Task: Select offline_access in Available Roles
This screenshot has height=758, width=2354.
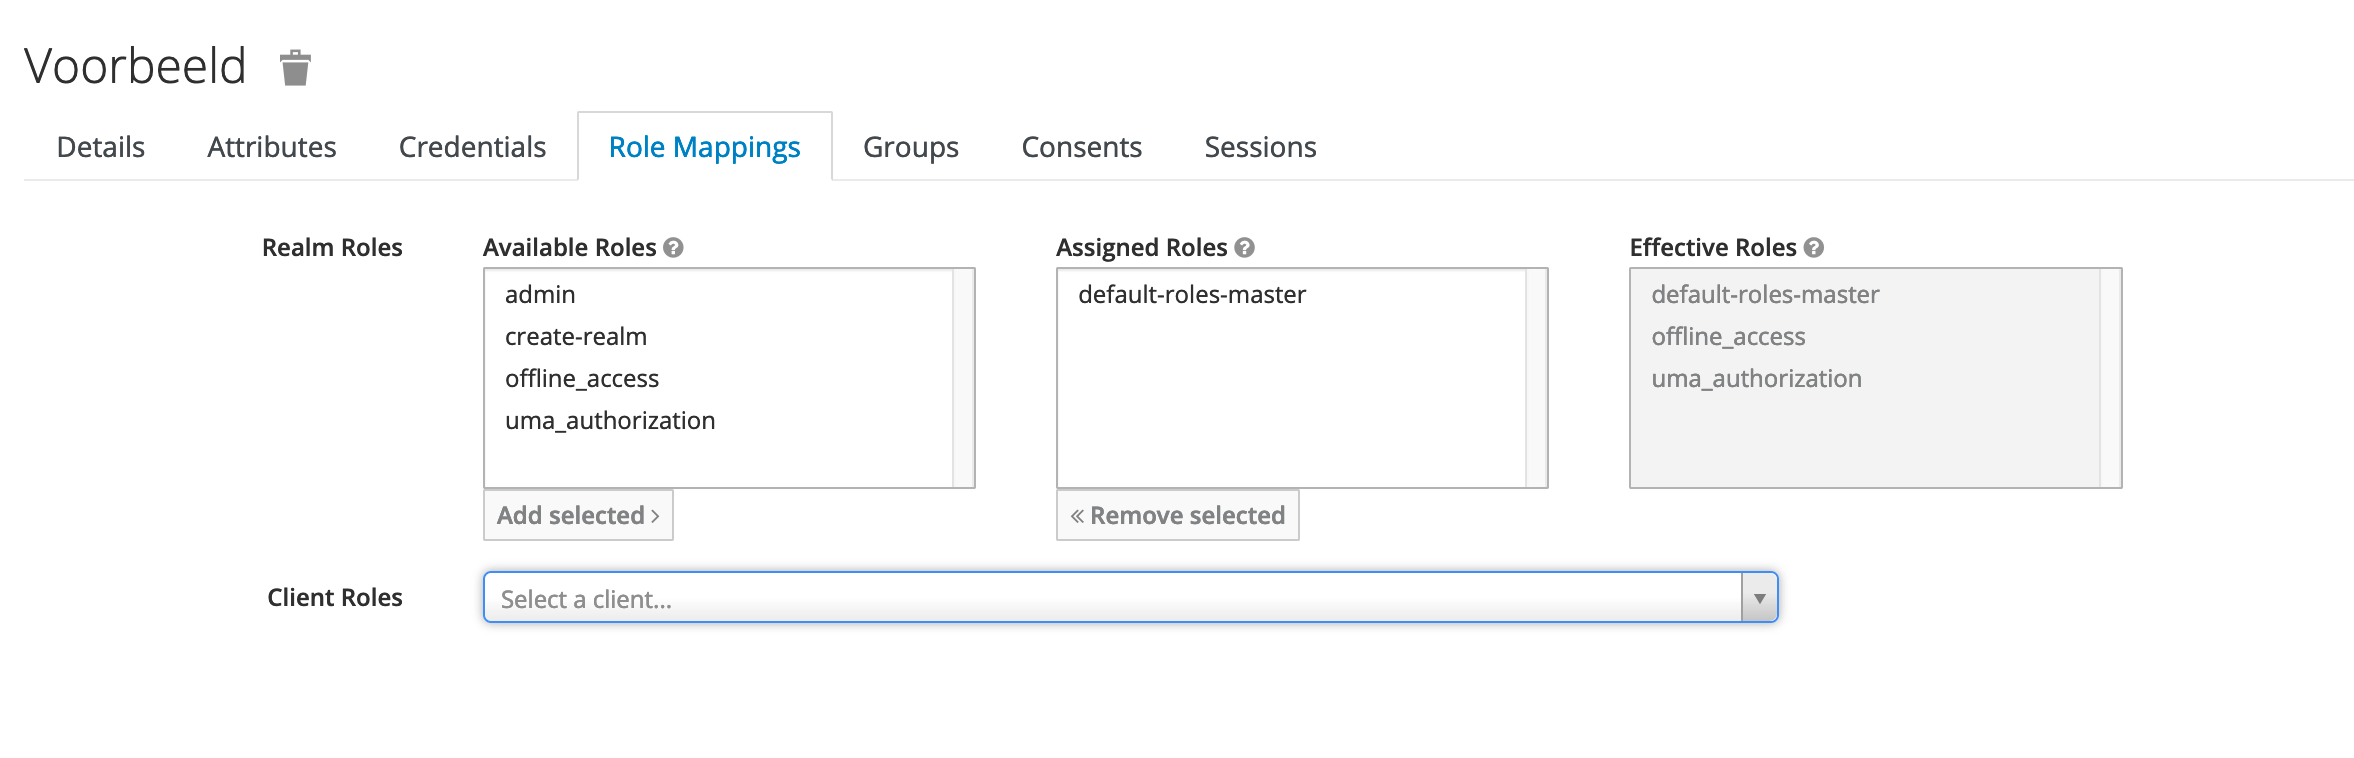Action: pos(582,379)
